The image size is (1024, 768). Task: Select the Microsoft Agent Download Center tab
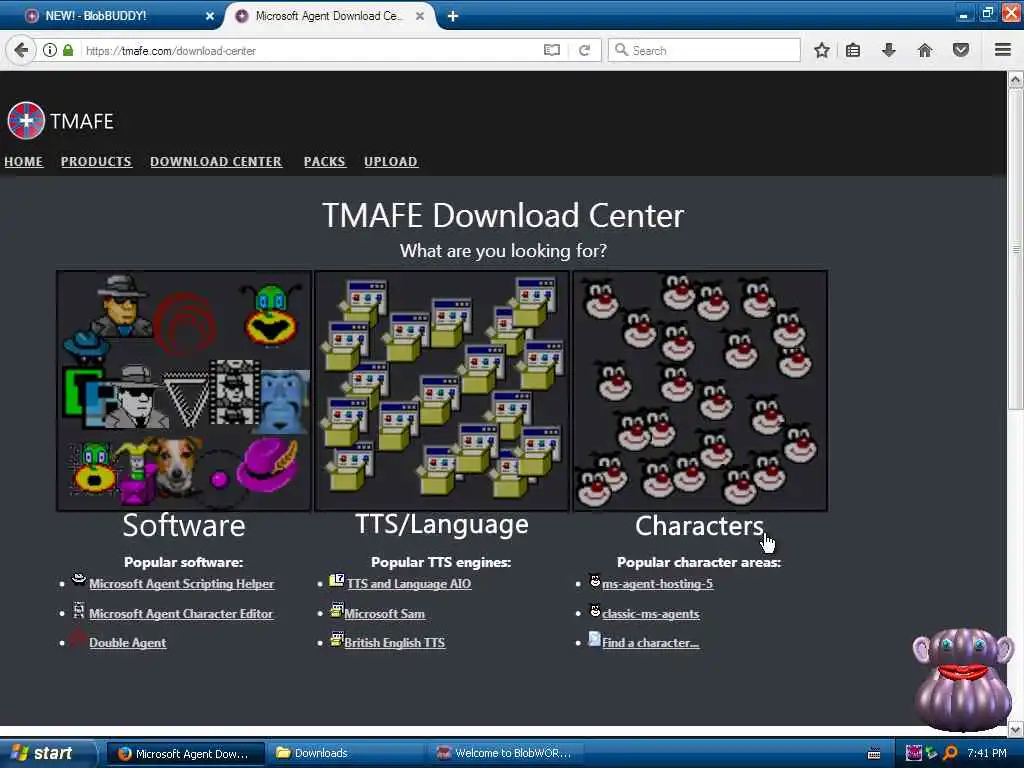[x=330, y=16]
